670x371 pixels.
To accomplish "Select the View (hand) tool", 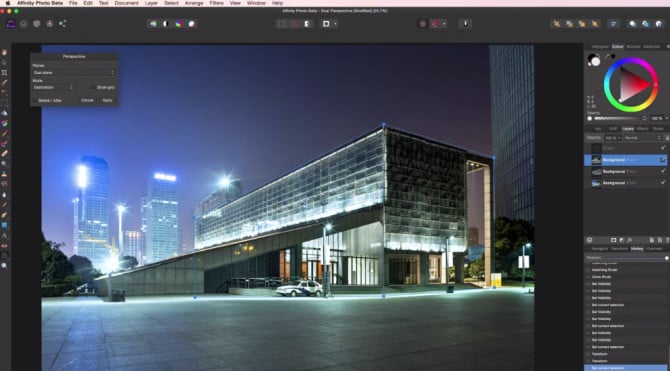I will pos(4,52).
